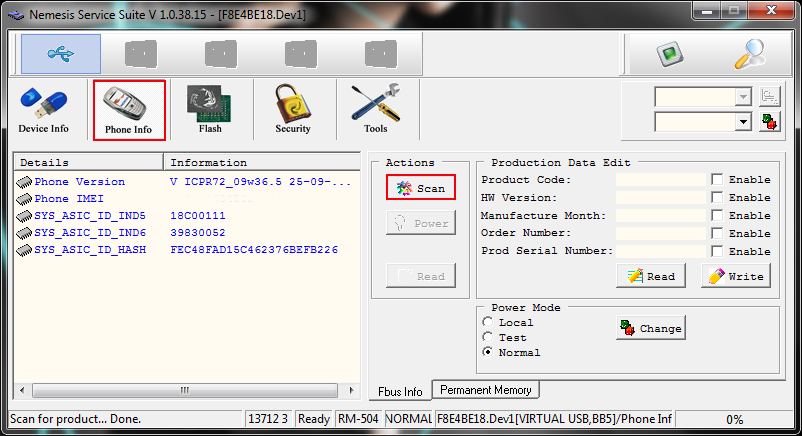This screenshot has height=436, width=802.
Task: Click the Details column header
Action: tap(88, 162)
